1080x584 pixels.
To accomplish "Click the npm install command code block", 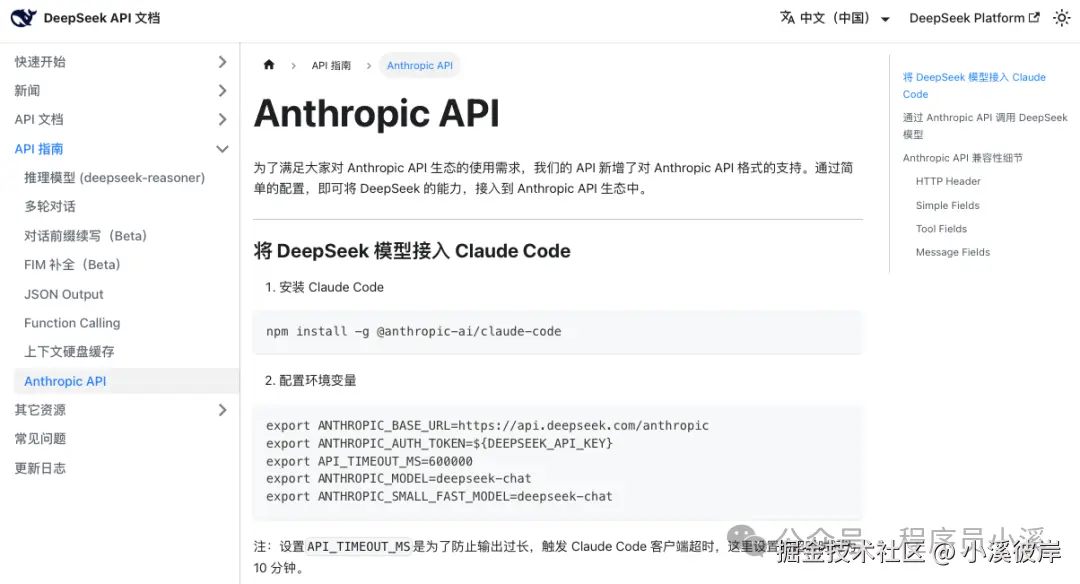I will pos(557,331).
